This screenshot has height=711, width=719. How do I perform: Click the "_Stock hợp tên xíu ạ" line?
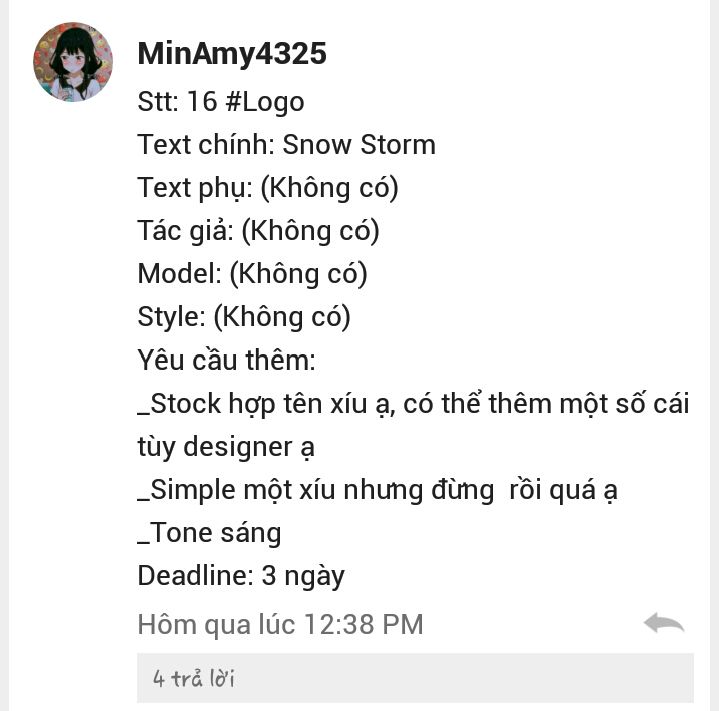(414, 403)
